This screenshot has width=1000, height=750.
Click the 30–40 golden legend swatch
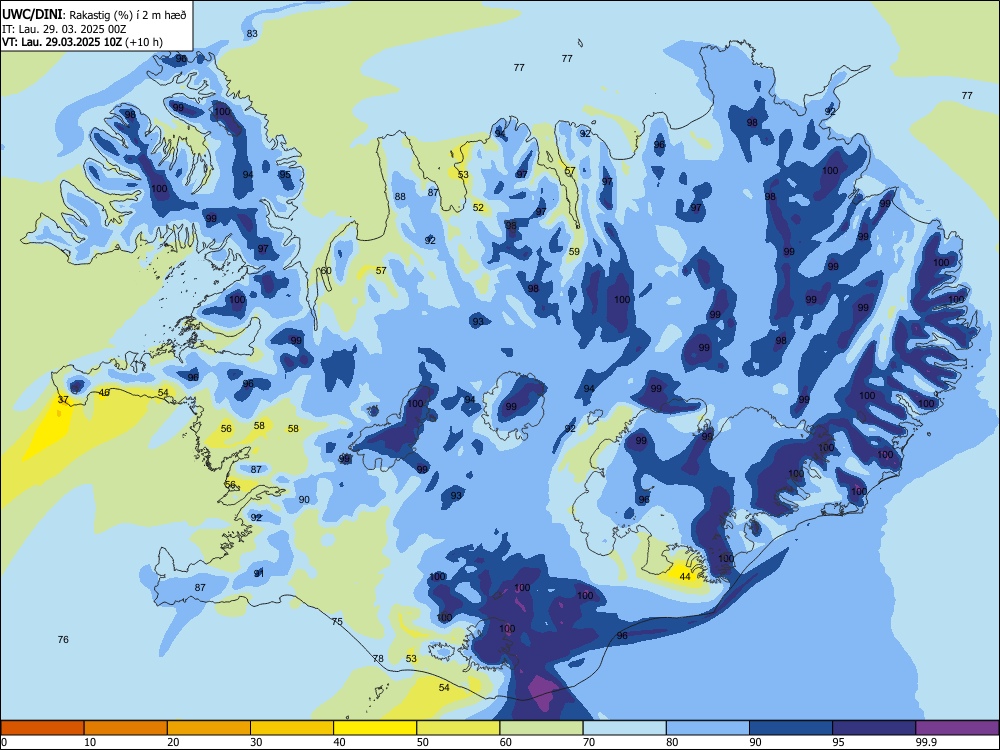click(292, 728)
